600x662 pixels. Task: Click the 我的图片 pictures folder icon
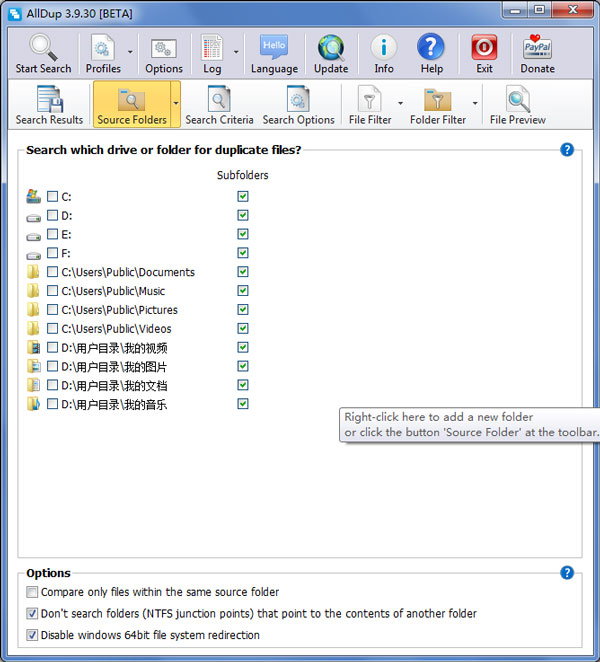[33, 366]
